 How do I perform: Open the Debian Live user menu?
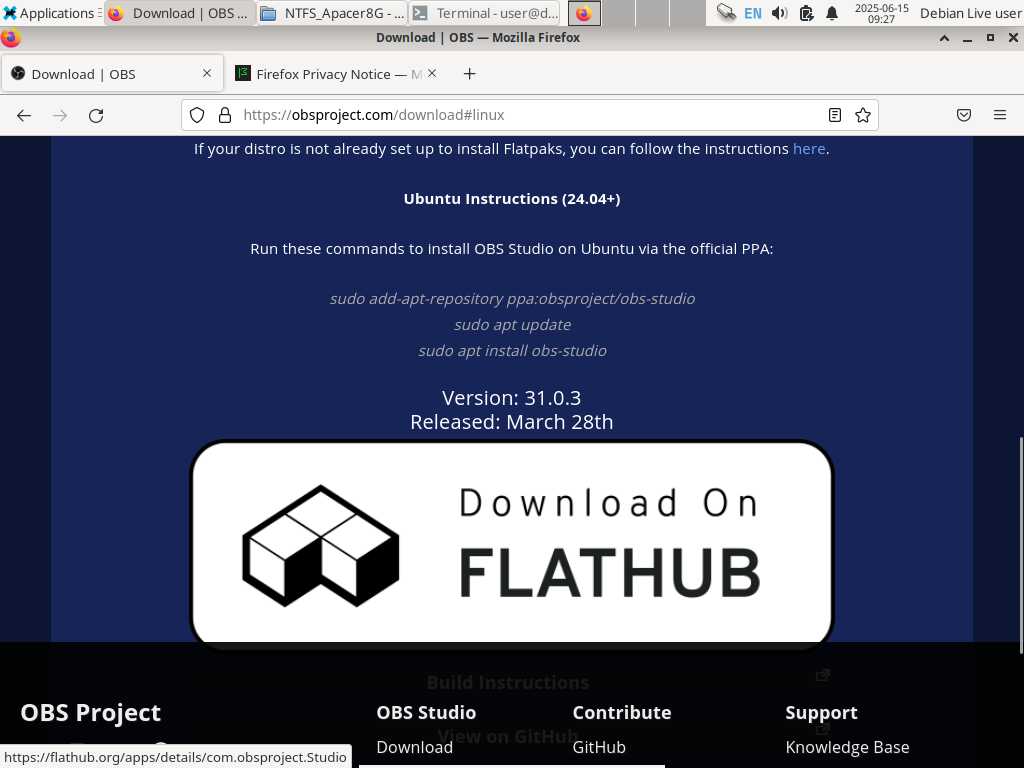970,13
